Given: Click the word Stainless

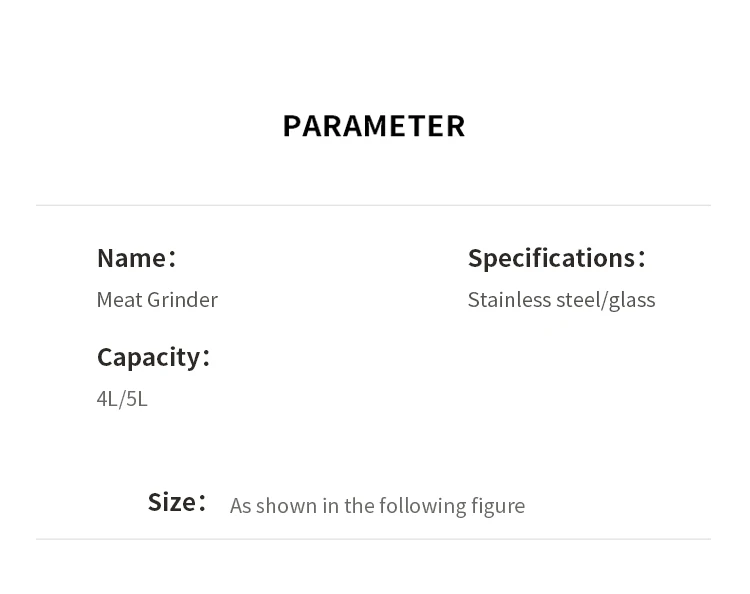Looking at the screenshot, I should 506,300.
